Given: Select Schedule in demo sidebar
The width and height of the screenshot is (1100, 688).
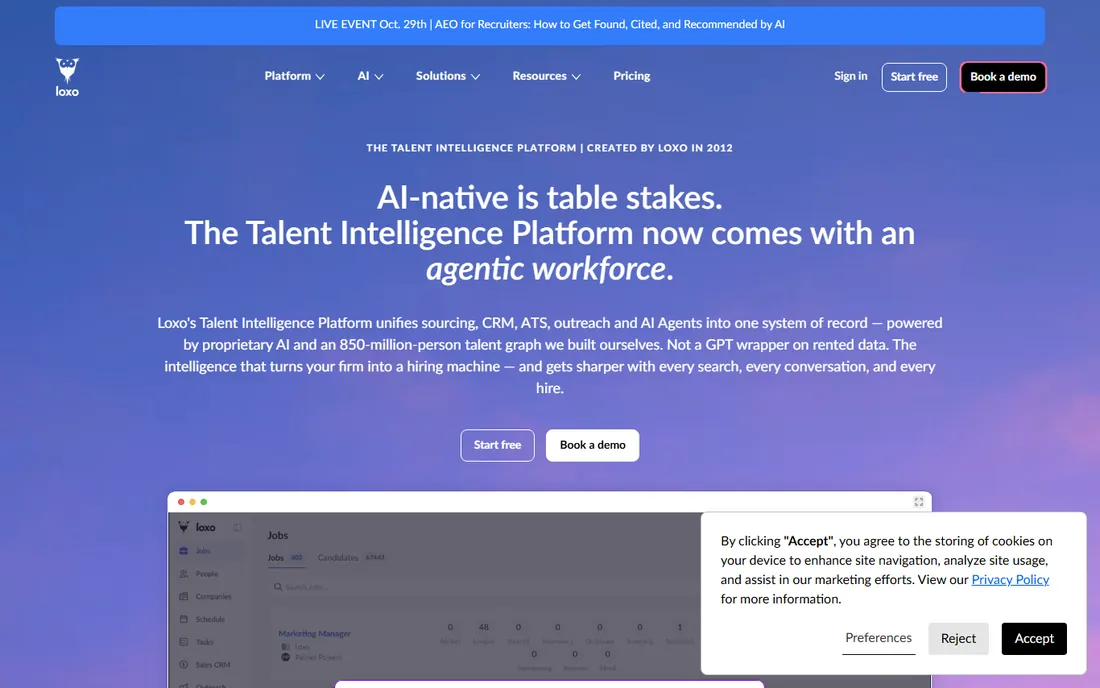Looking at the screenshot, I should 210,619.
